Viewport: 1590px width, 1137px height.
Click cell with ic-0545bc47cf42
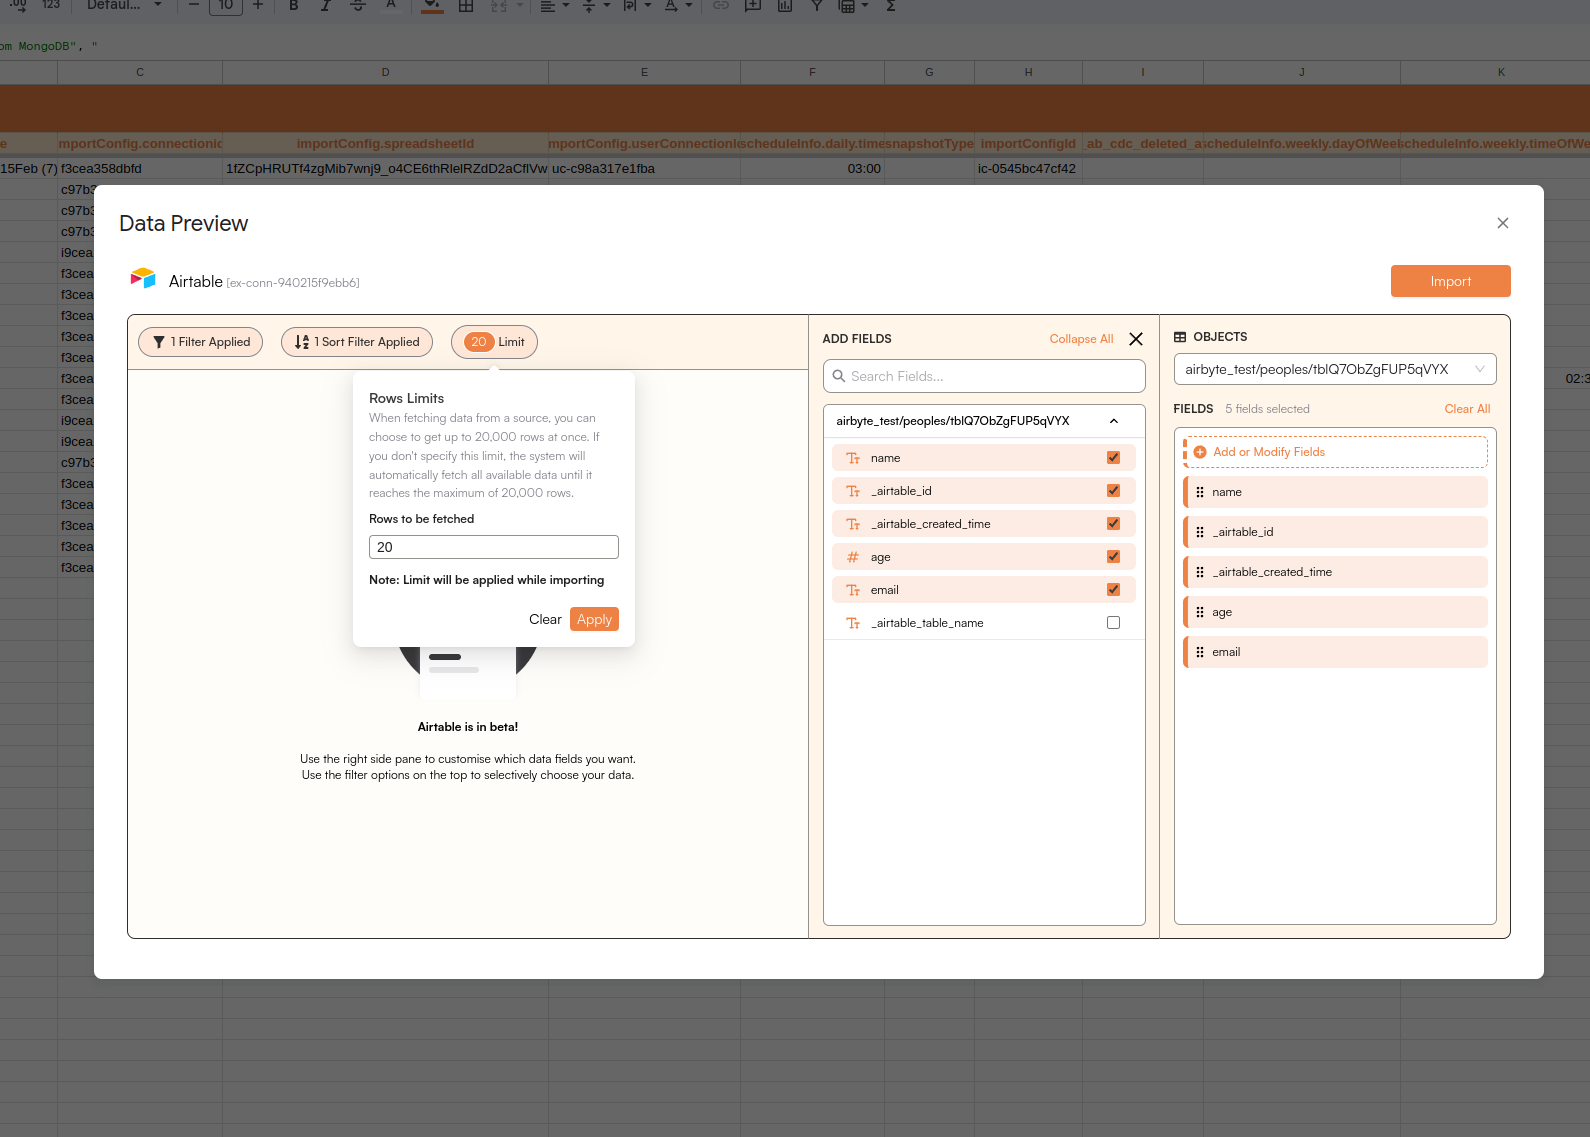1028,169
